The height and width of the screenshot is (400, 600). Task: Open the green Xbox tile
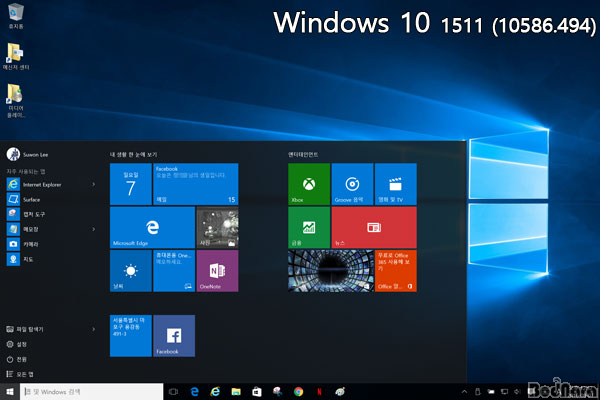[x=309, y=184]
